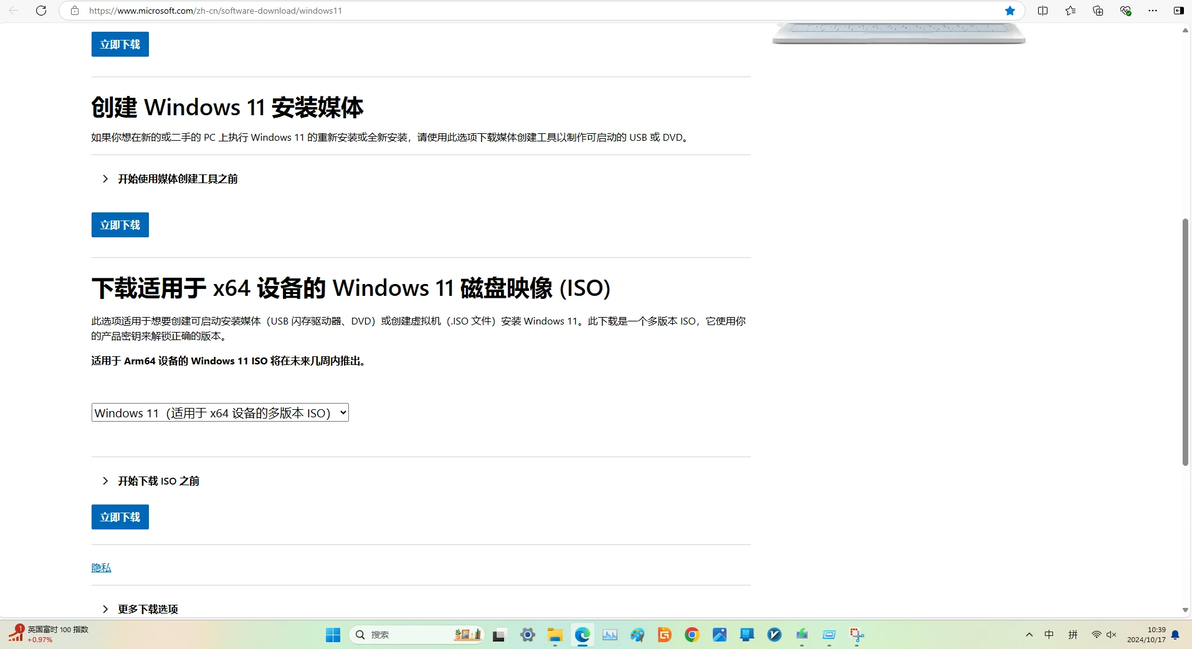Image resolution: width=1192 pixels, height=649 pixels.
Task: Launch Google Chrome from the taskbar
Action: pyautogui.click(x=692, y=635)
